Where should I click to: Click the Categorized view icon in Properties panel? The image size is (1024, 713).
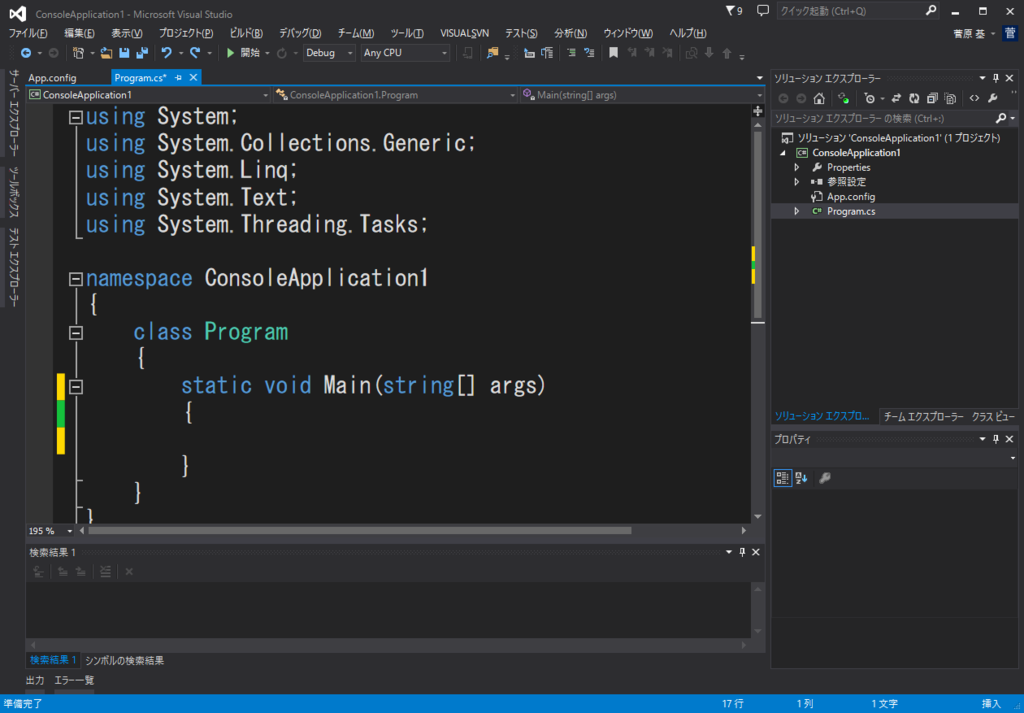tap(782, 478)
